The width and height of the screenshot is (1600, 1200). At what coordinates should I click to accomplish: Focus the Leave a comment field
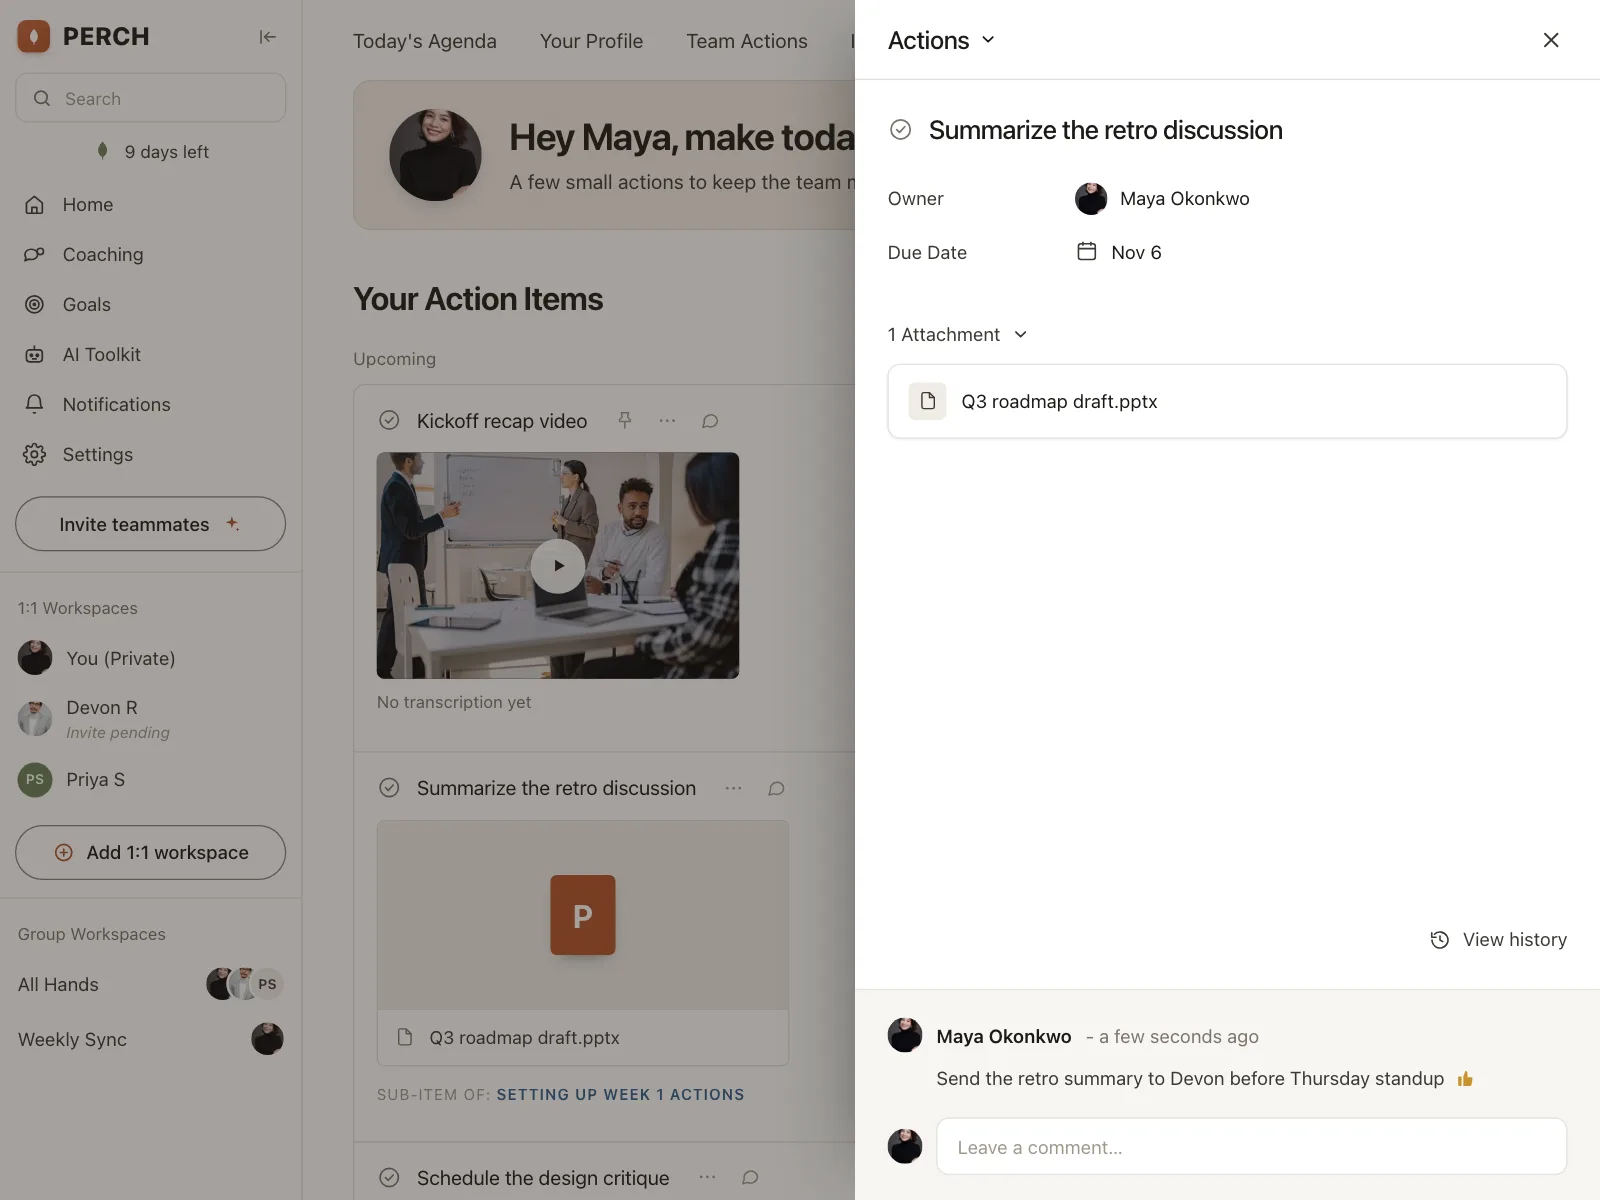[x=1251, y=1146]
